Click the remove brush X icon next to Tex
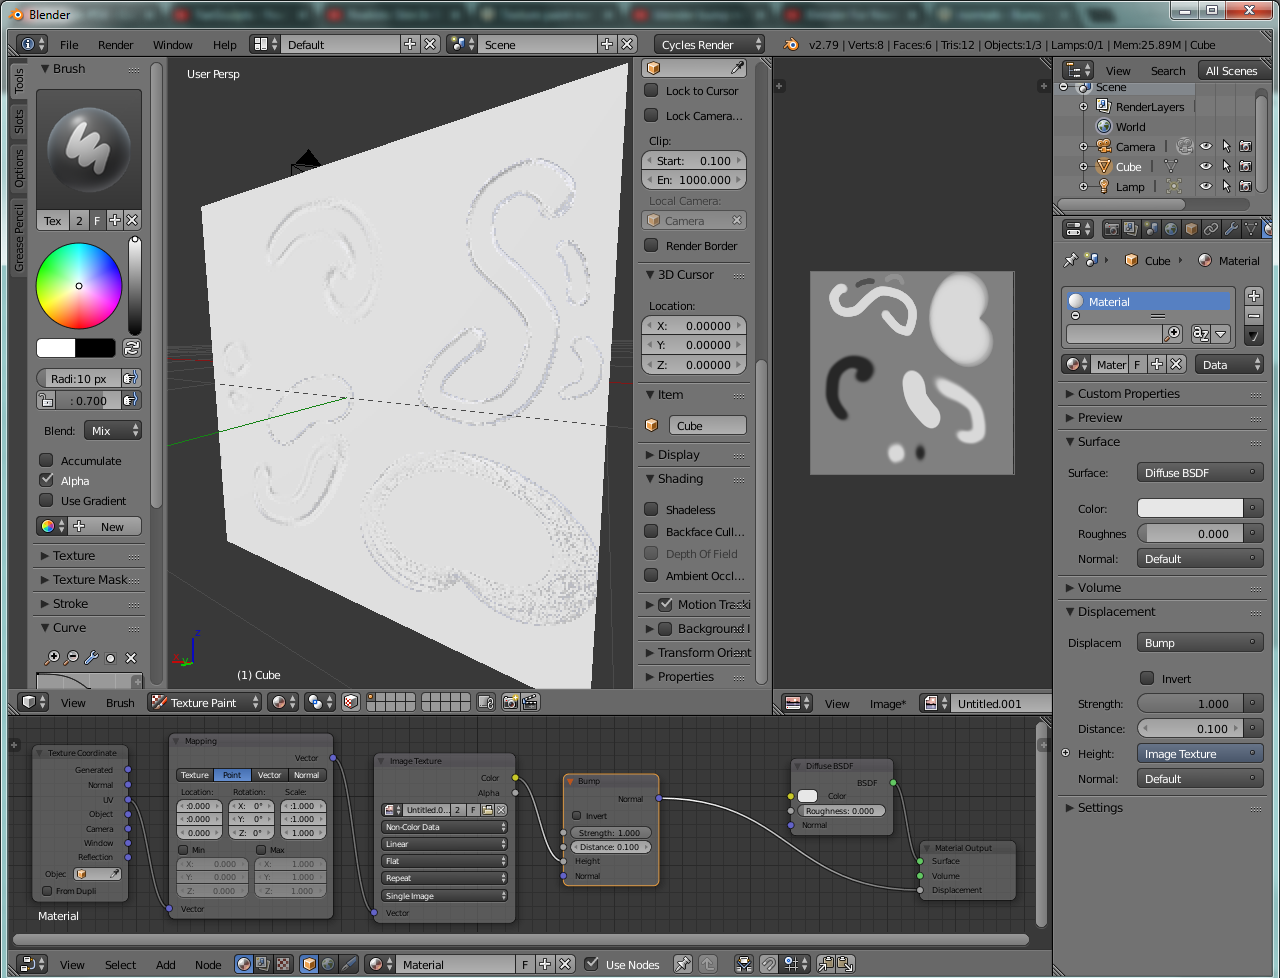This screenshot has height=978, width=1280. 132,221
